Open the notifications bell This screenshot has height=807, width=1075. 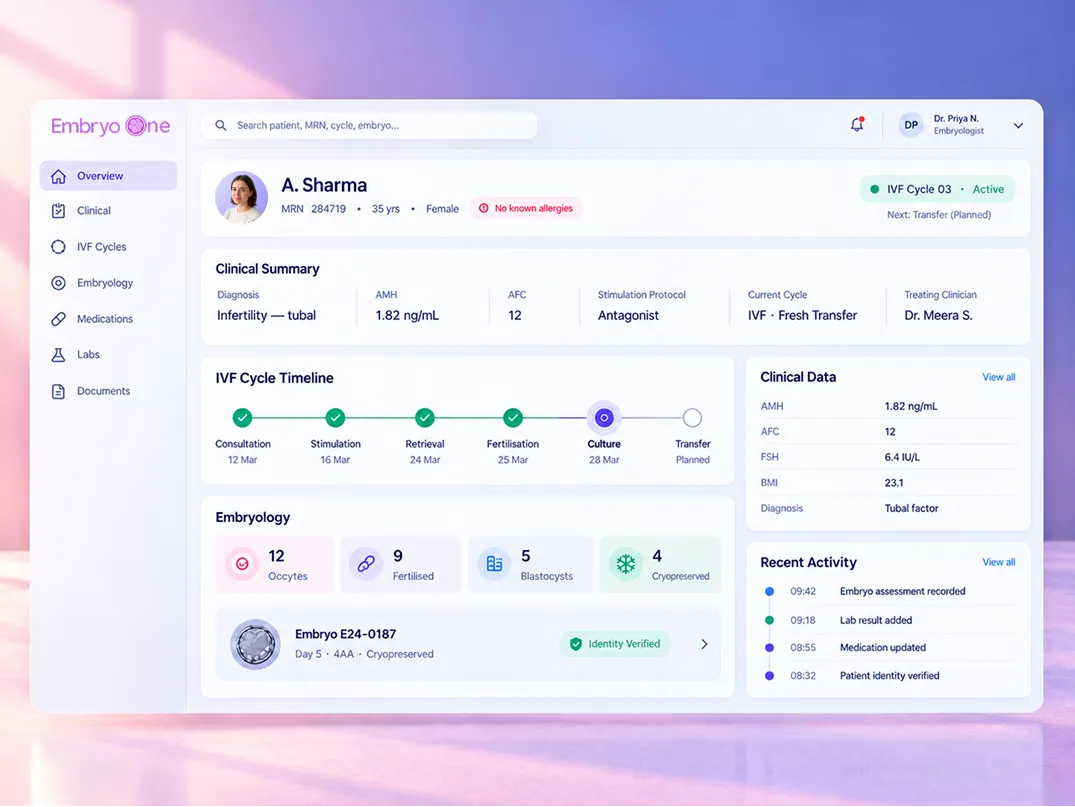(x=857, y=125)
